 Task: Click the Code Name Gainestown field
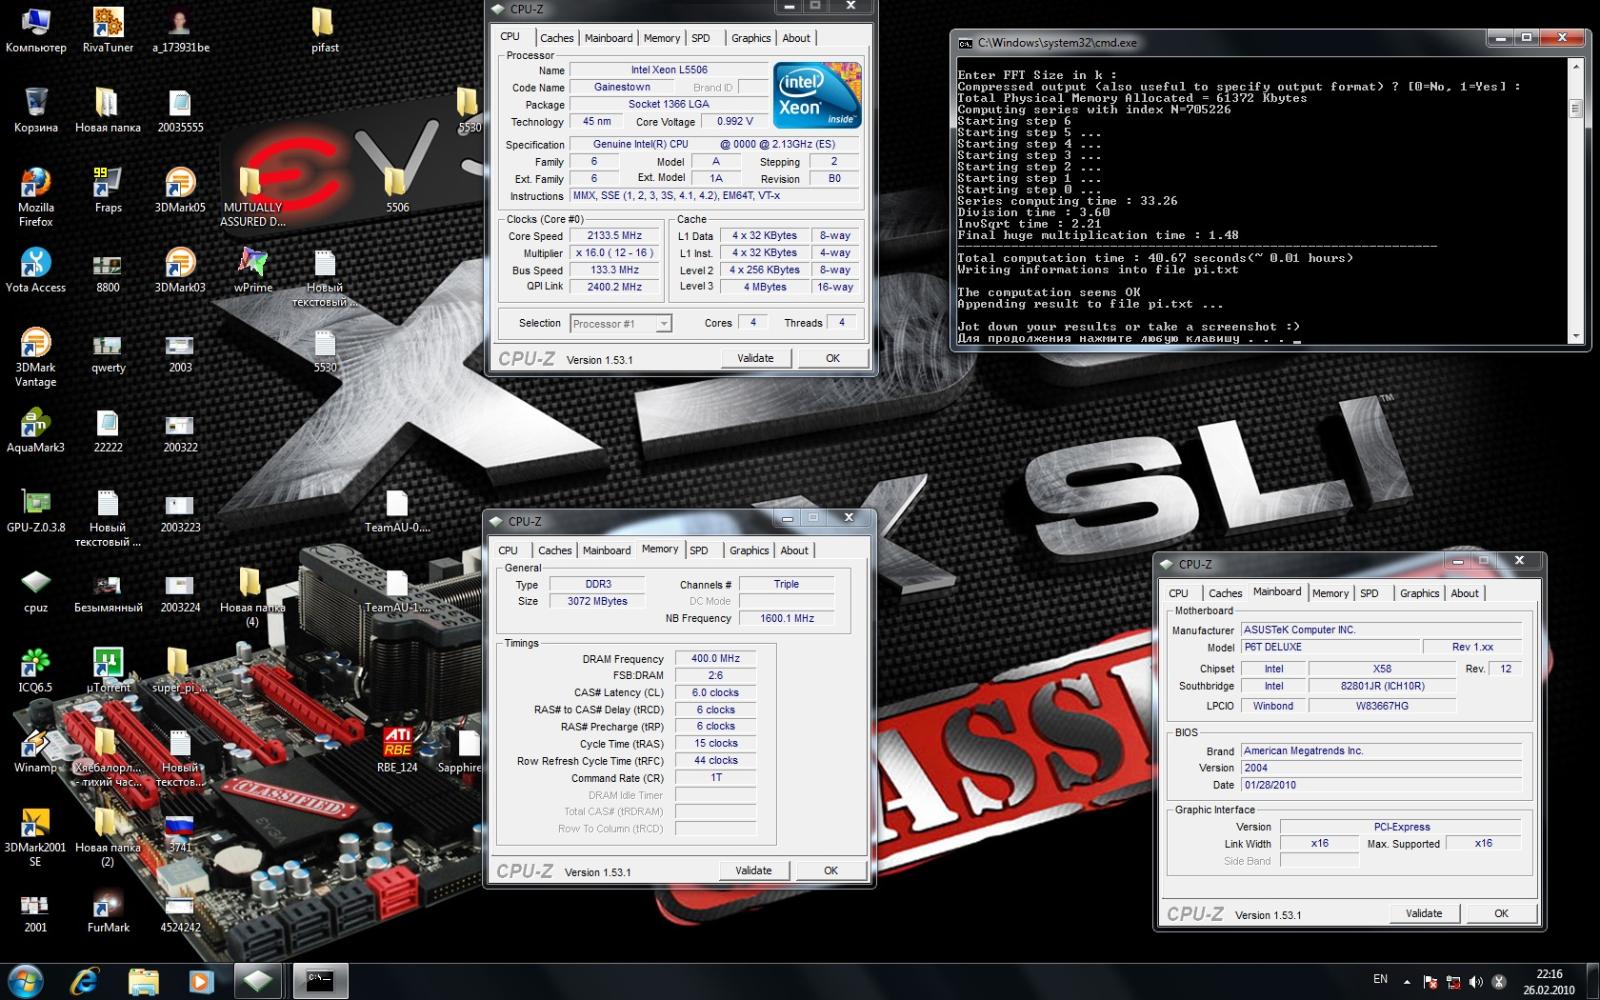(x=622, y=87)
